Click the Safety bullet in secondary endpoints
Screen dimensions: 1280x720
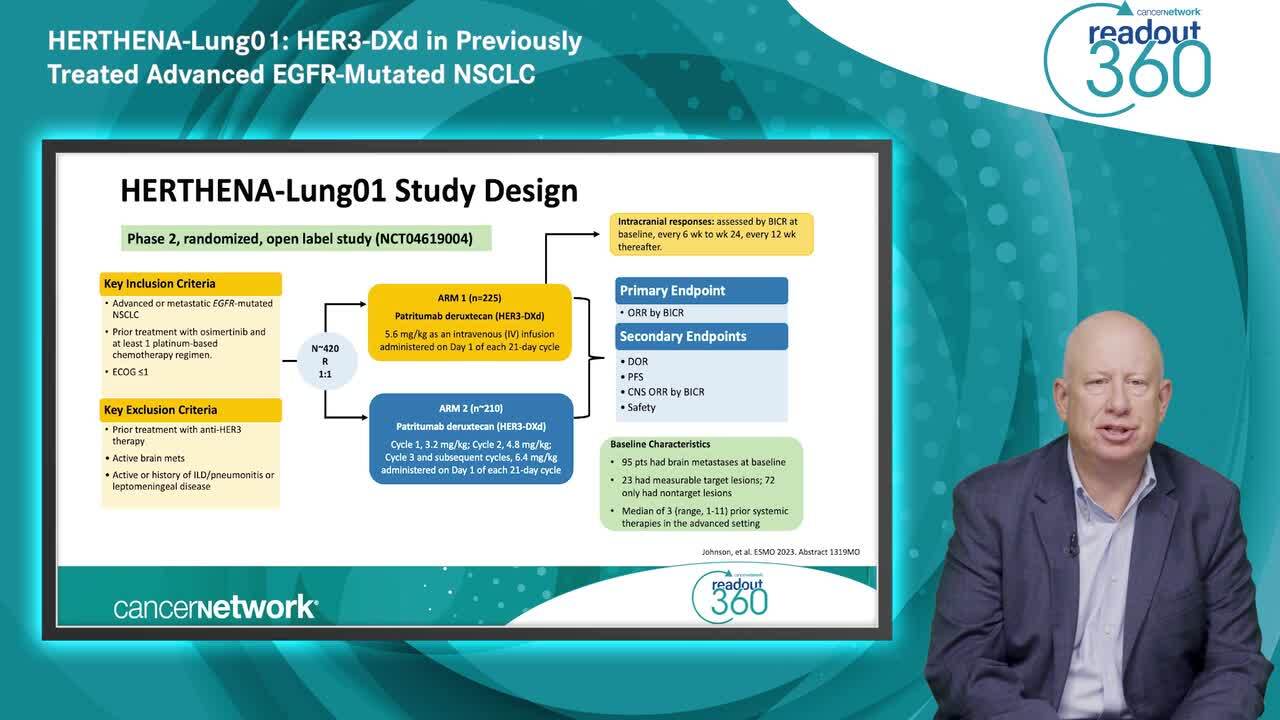click(x=638, y=408)
